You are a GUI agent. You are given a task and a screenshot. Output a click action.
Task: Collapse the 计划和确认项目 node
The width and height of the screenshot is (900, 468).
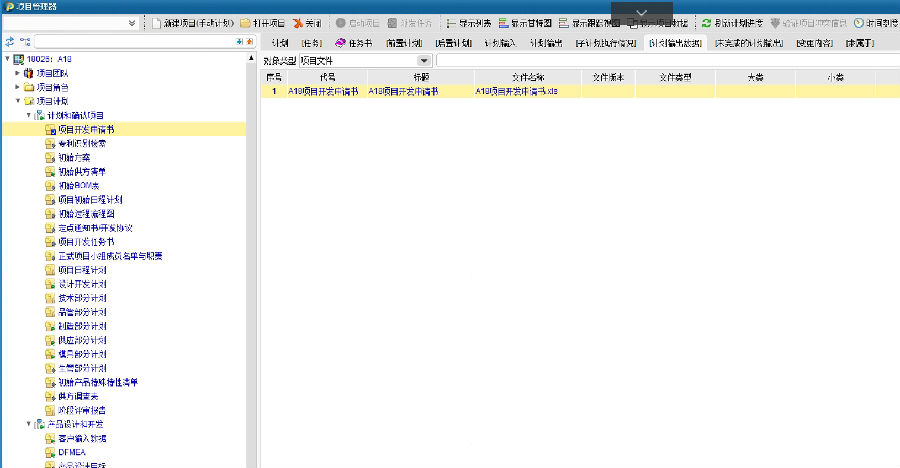click(29, 115)
